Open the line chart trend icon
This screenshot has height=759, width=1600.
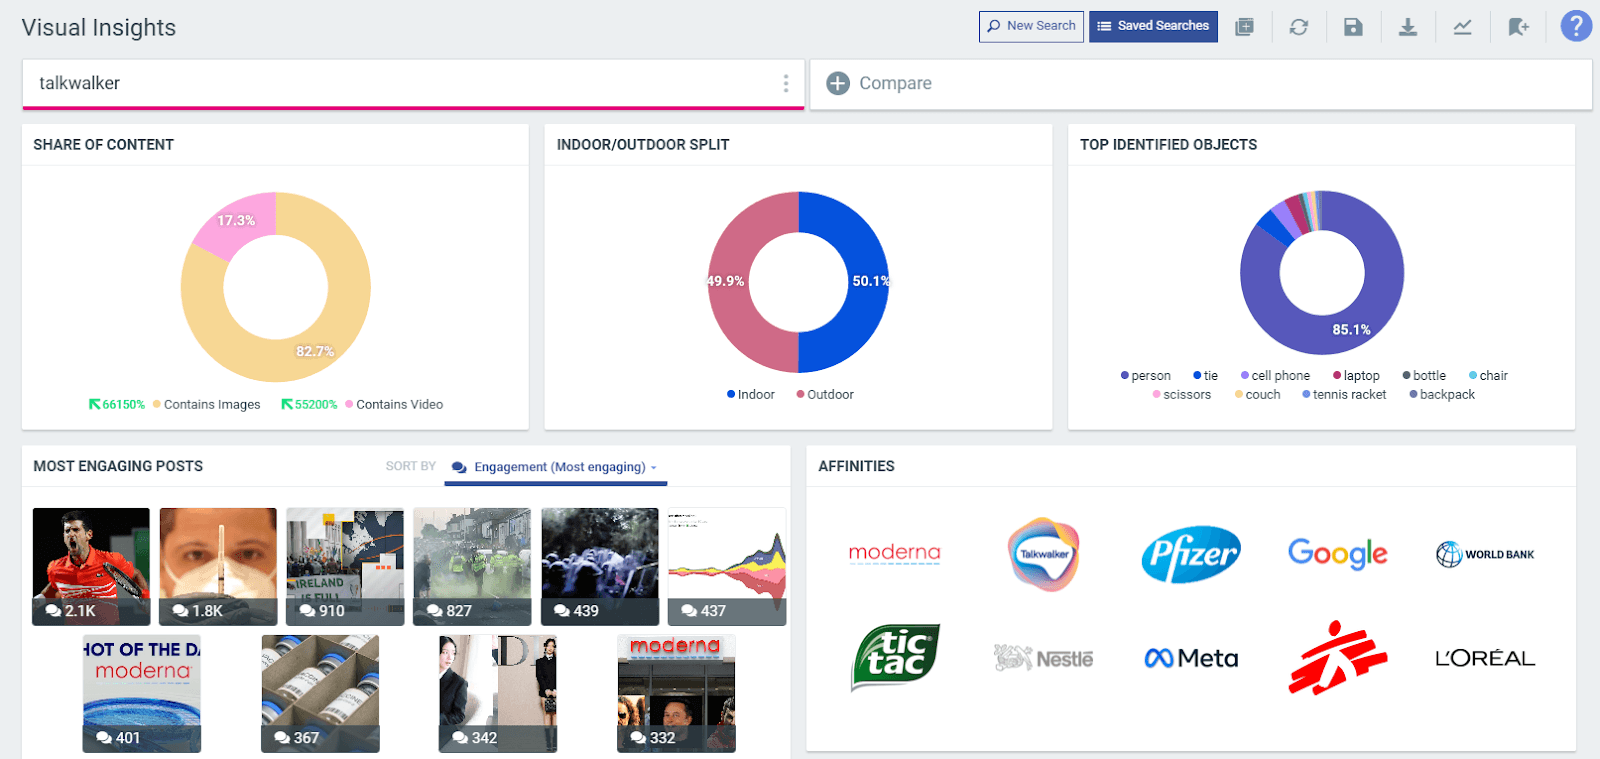(1462, 27)
